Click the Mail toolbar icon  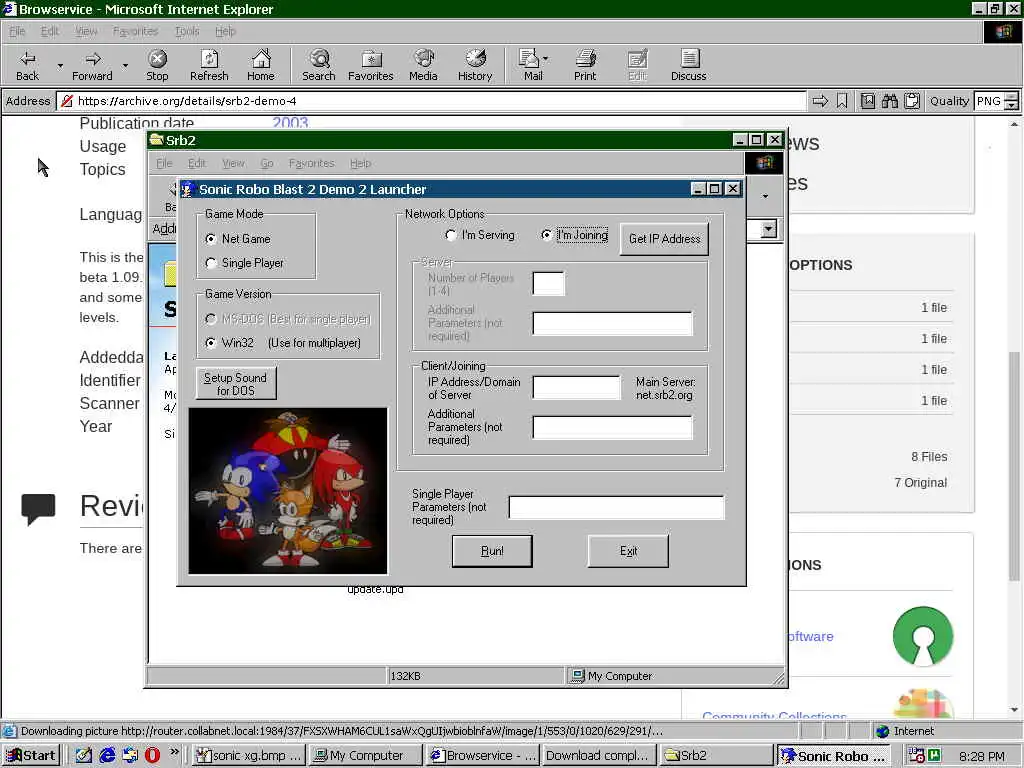pos(530,65)
